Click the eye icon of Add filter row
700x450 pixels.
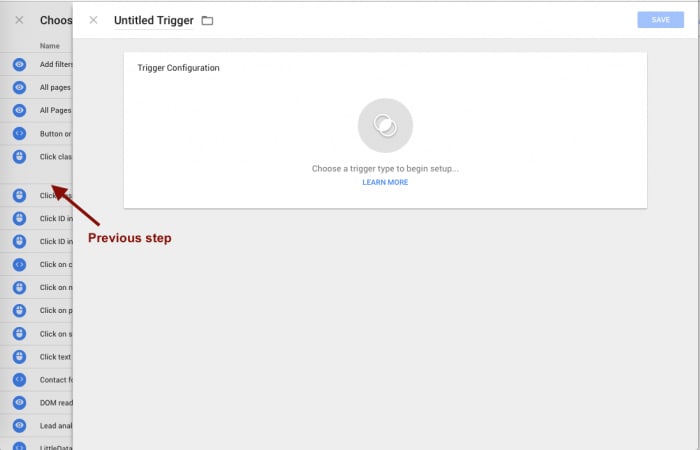click(19, 64)
